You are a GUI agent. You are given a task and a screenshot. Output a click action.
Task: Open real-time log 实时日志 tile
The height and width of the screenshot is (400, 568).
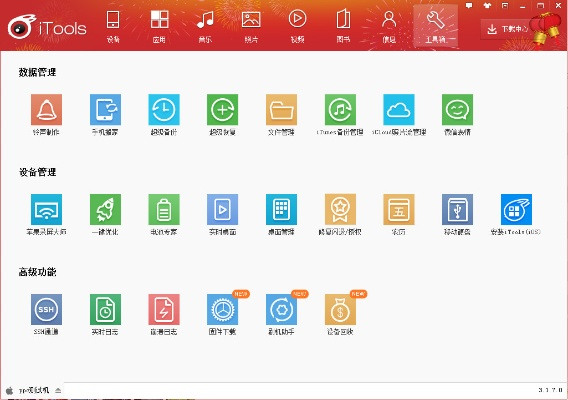click(105, 309)
